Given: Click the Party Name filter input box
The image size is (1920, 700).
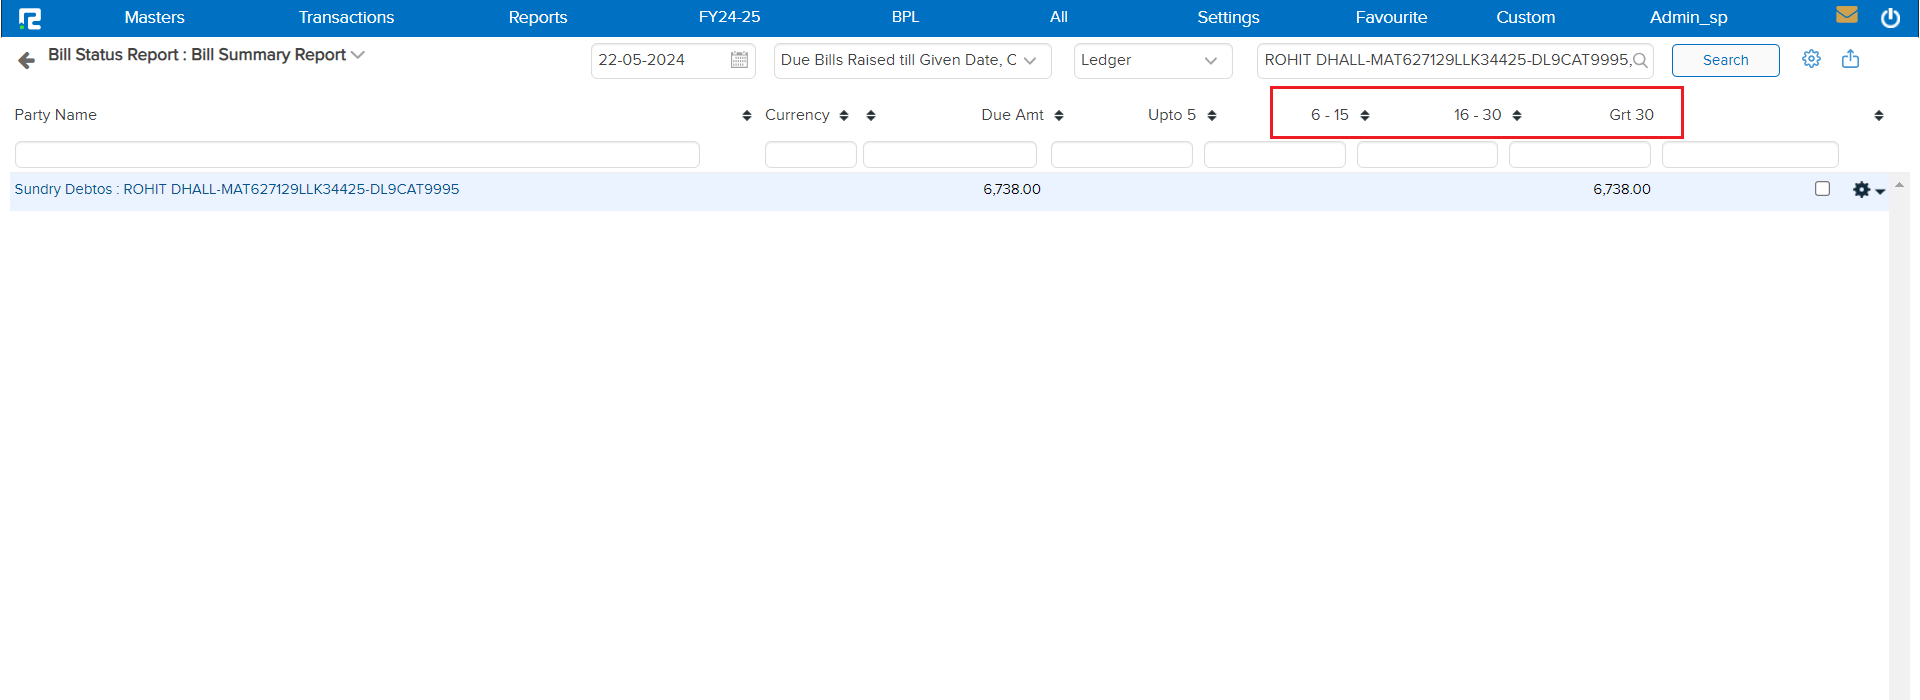Looking at the screenshot, I should pos(357,154).
